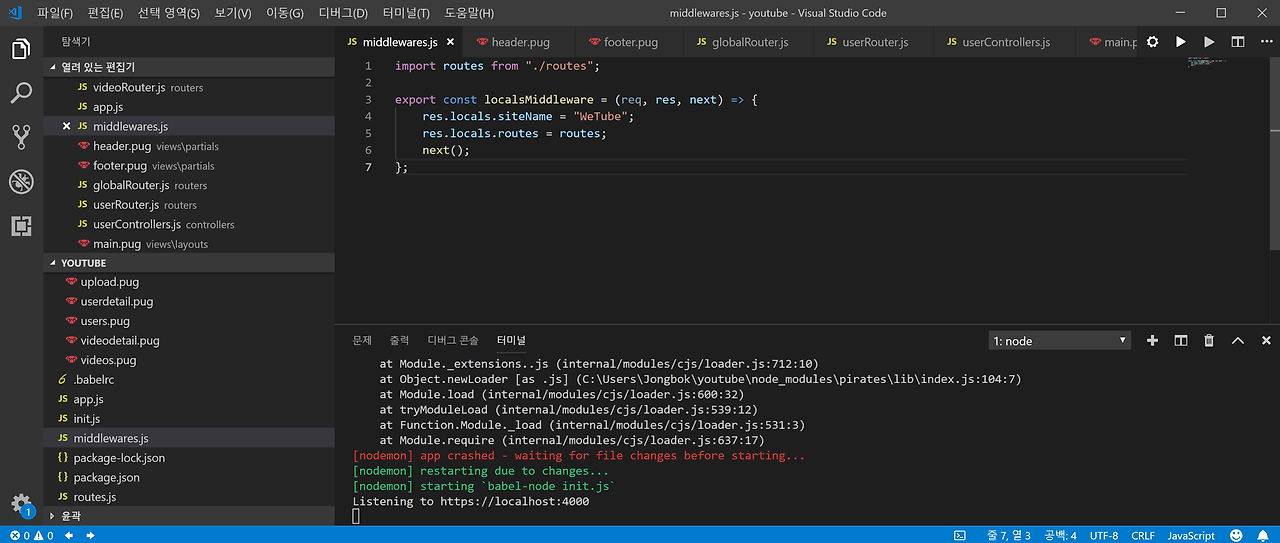
Task: Switch to the globalRouter.js editor tab
Action: 749,42
